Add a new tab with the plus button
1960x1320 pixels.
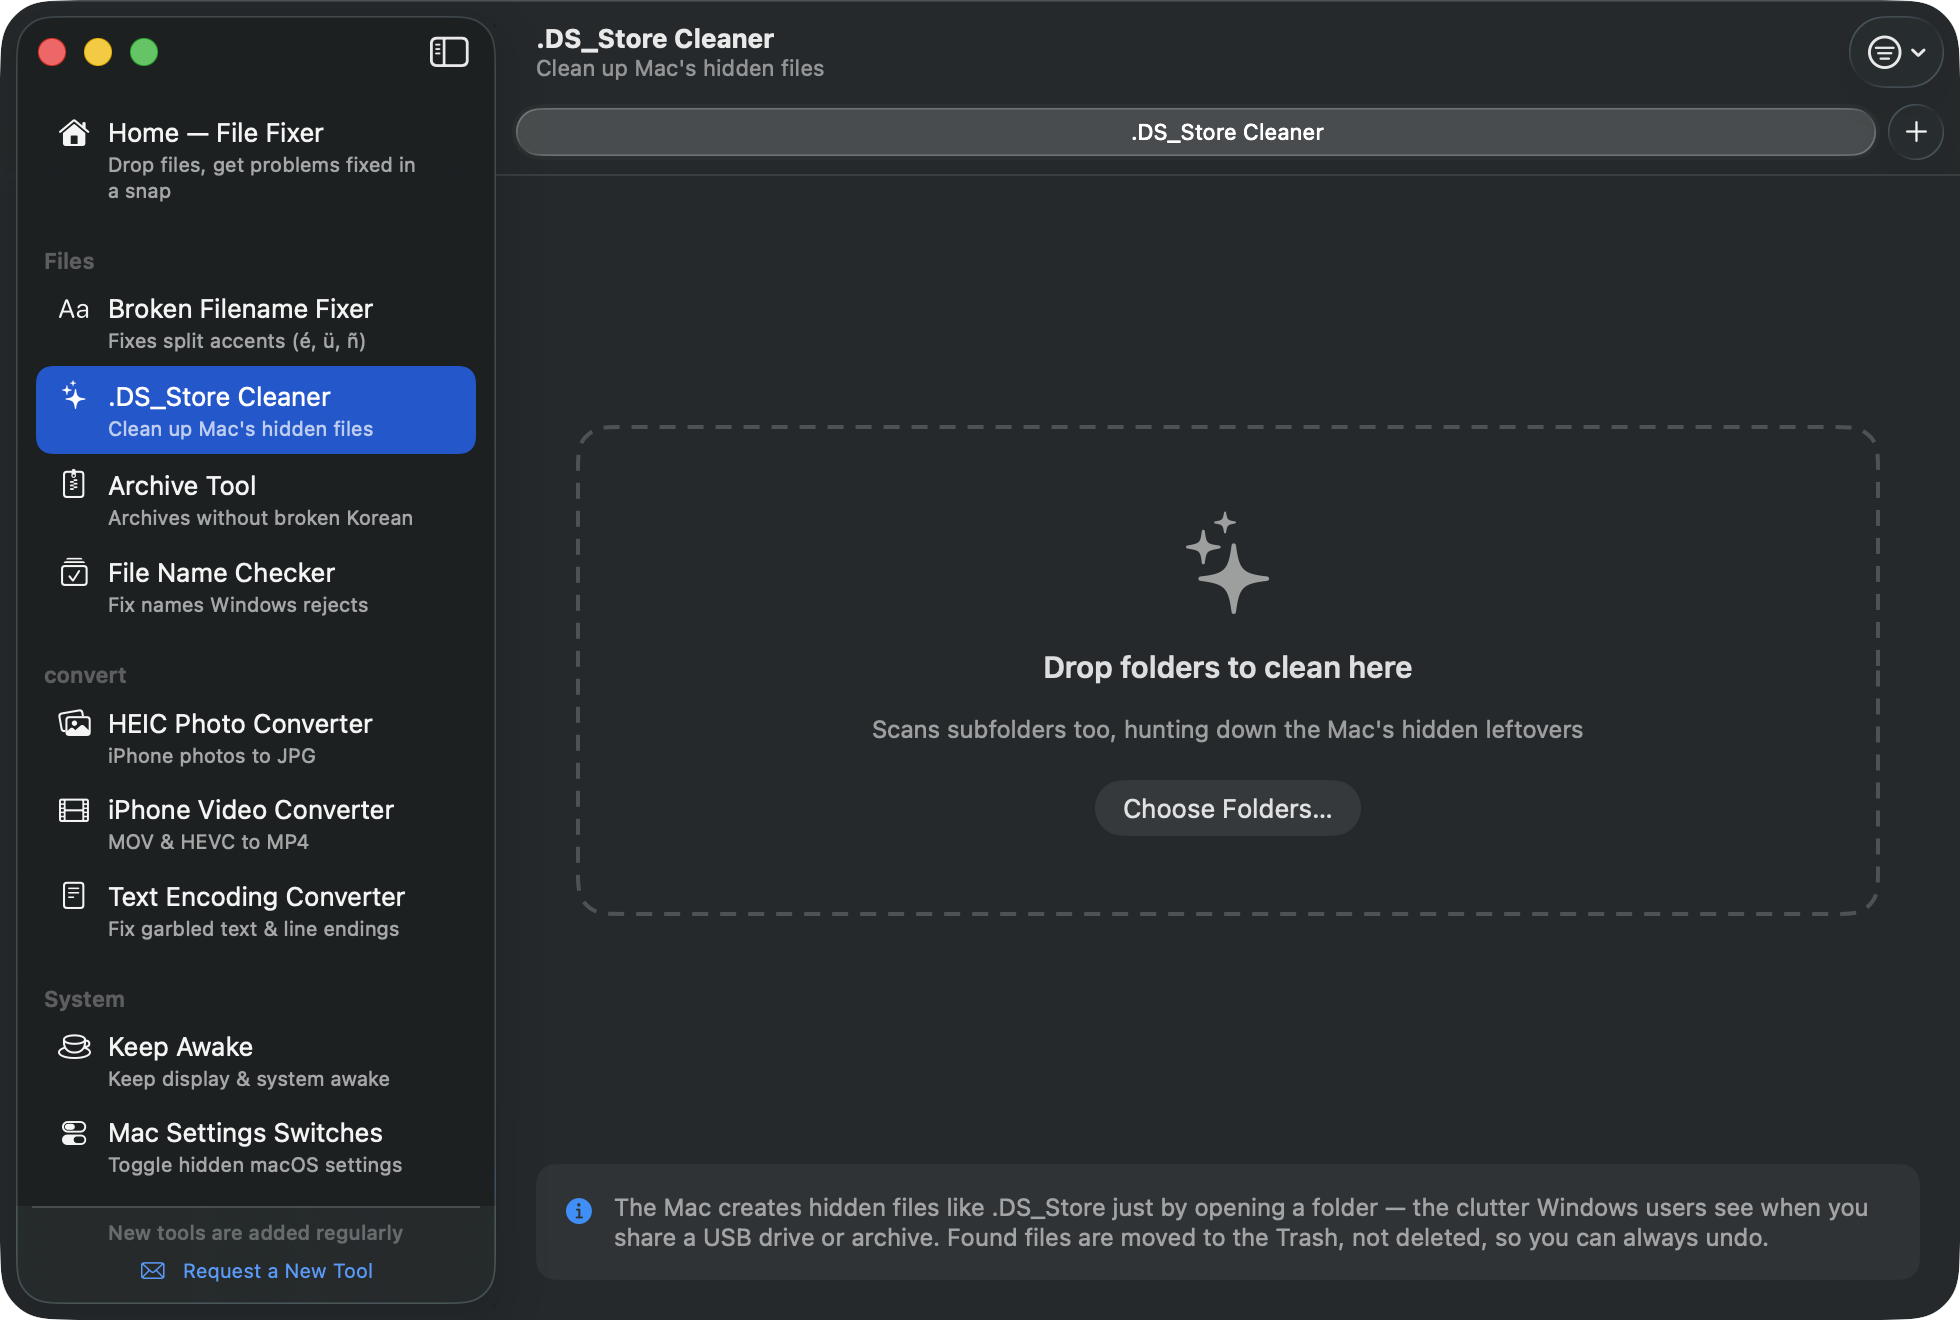(x=1916, y=132)
